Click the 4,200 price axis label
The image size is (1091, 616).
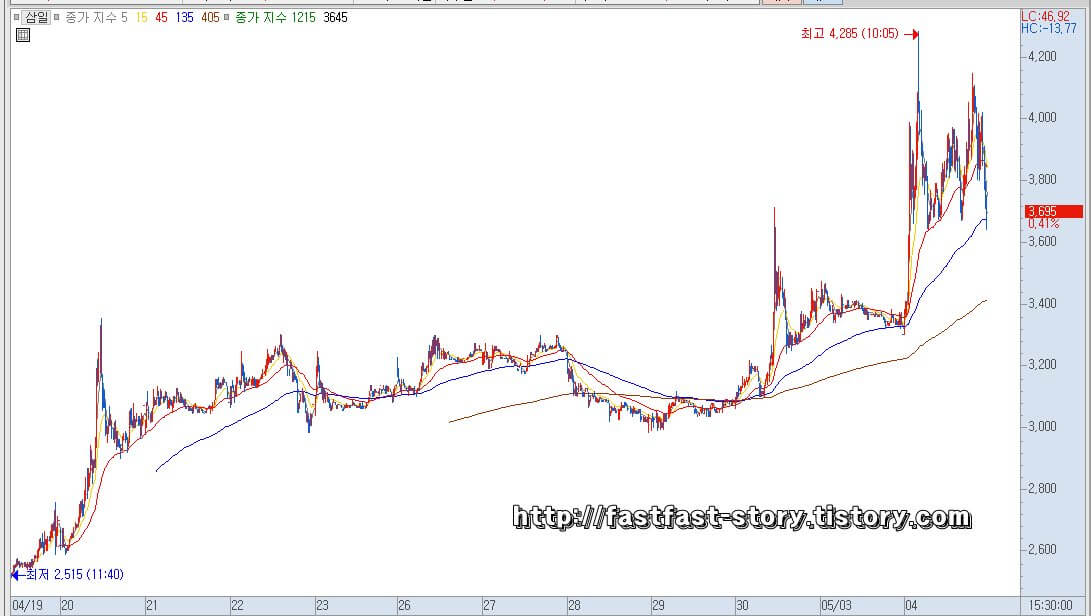click(1042, 56)
